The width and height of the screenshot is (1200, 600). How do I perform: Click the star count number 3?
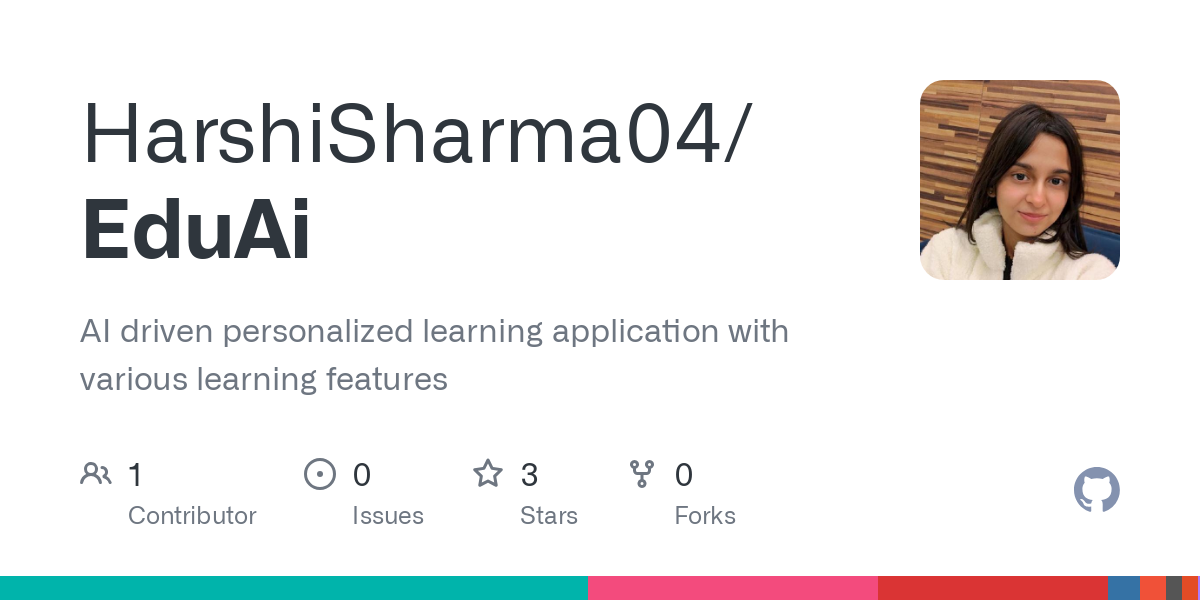pos(529,475)
